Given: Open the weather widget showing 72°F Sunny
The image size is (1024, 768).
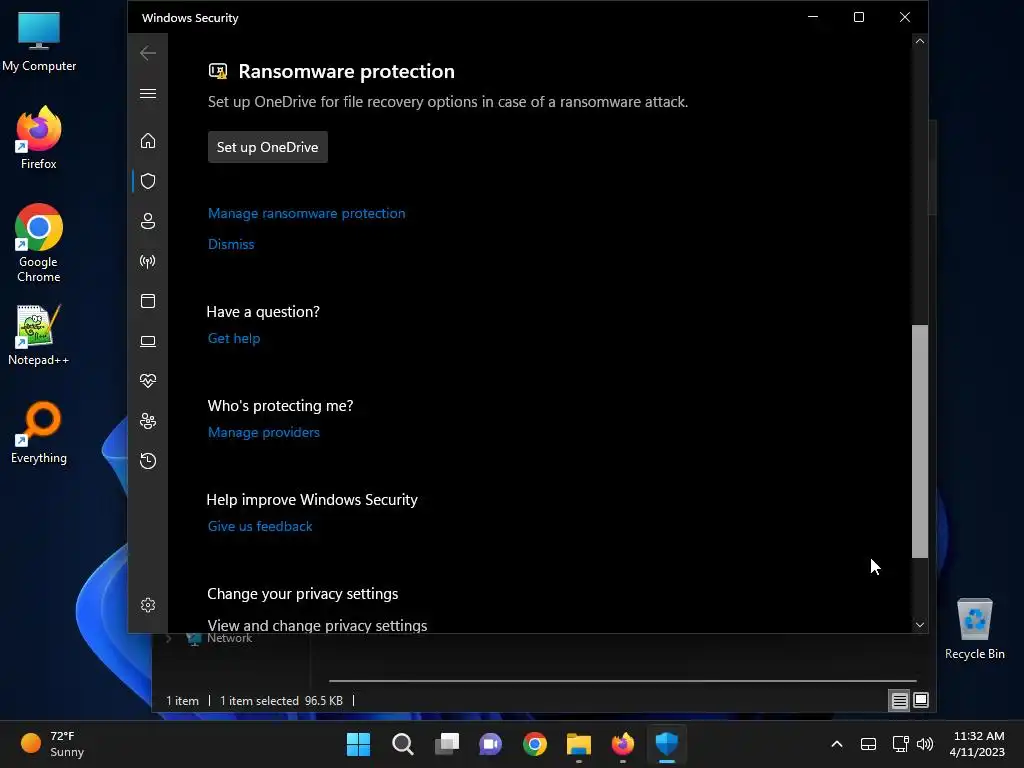Looking at the screenshot, I should 53,744.
